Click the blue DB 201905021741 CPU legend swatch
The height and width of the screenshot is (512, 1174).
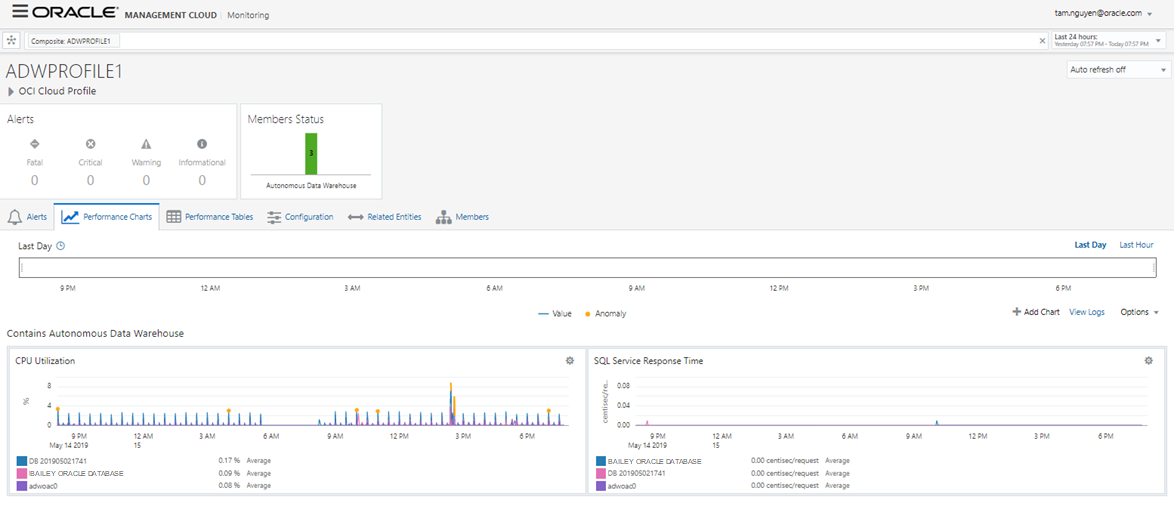[x=22, y=461]
